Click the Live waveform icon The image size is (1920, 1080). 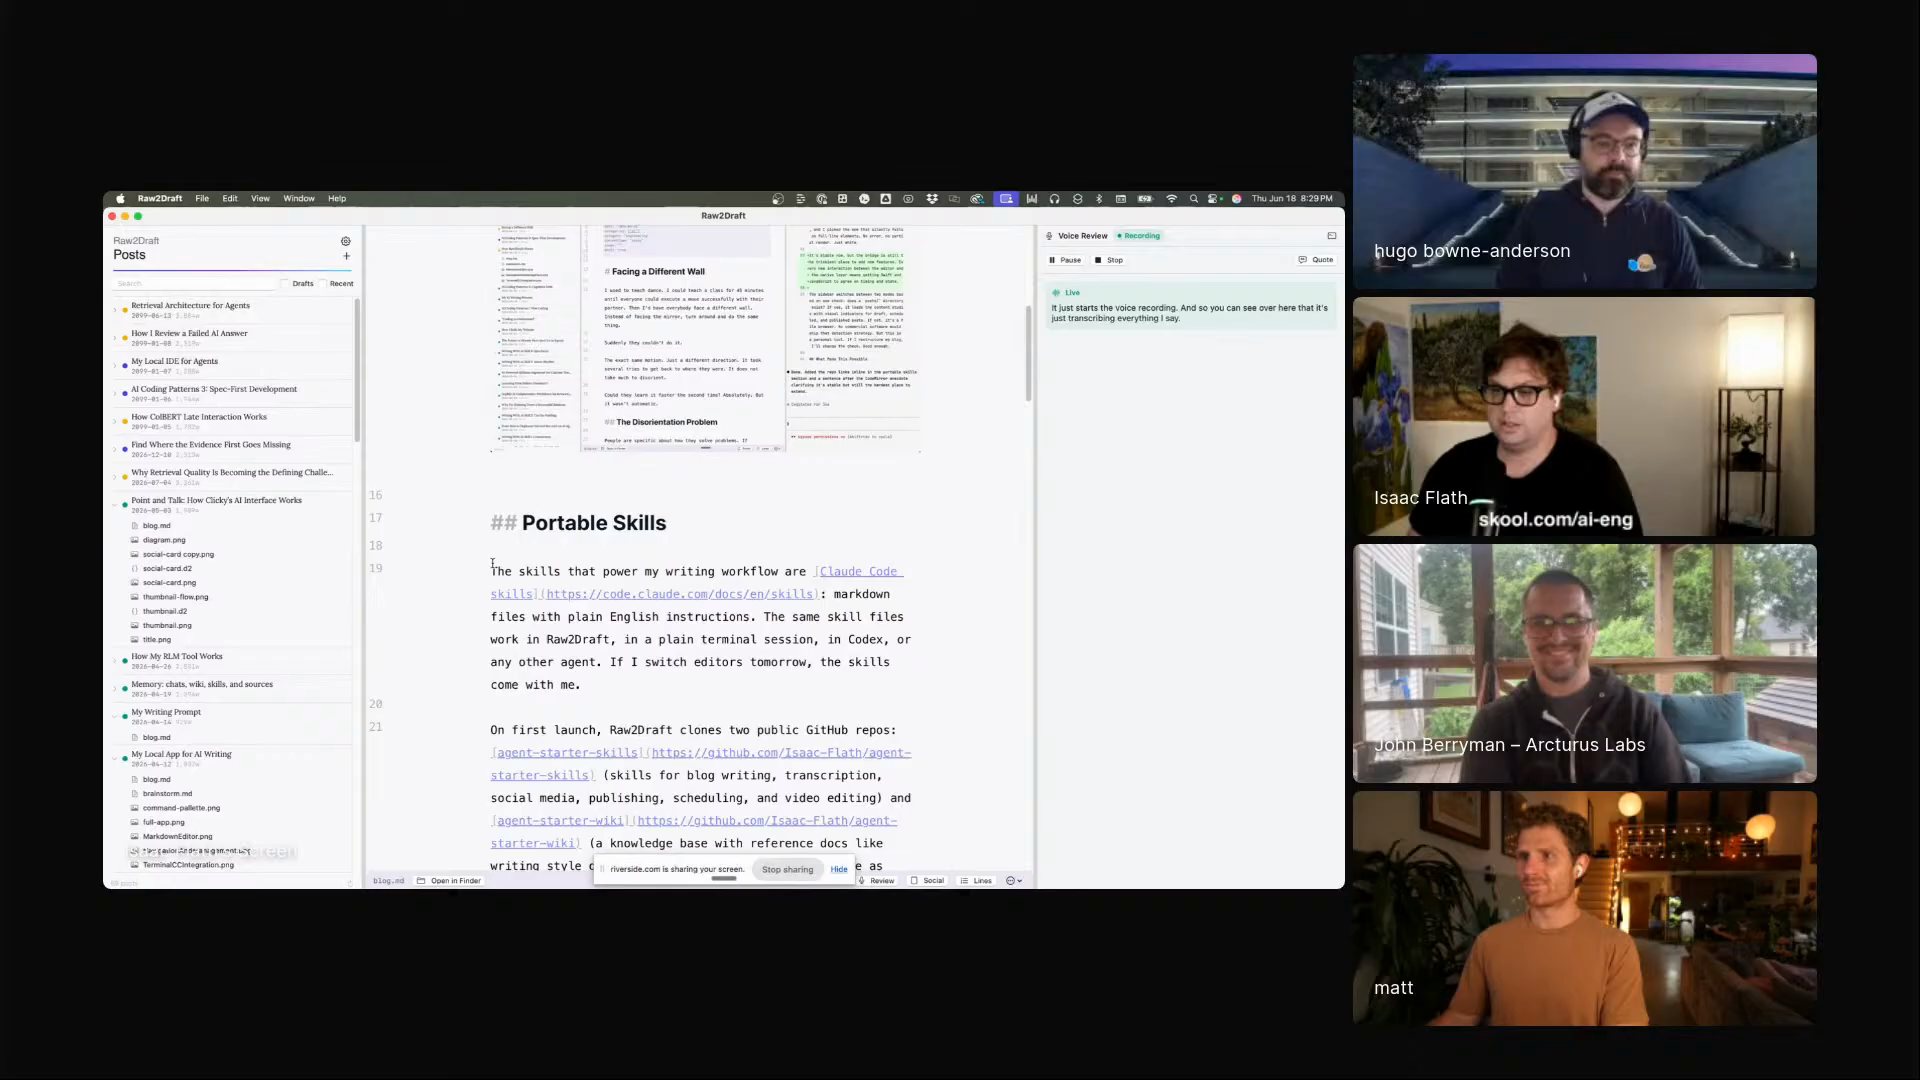(1056, 293)
